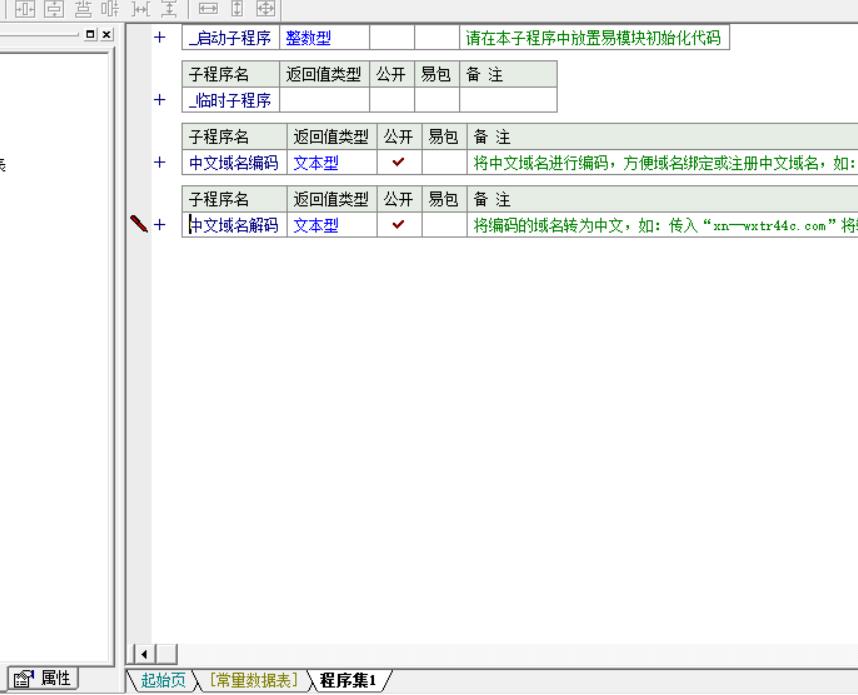This screenshot has height=695, width=858.
Task: Select the 中文域名解码 name cell
Action: (234, 224)
